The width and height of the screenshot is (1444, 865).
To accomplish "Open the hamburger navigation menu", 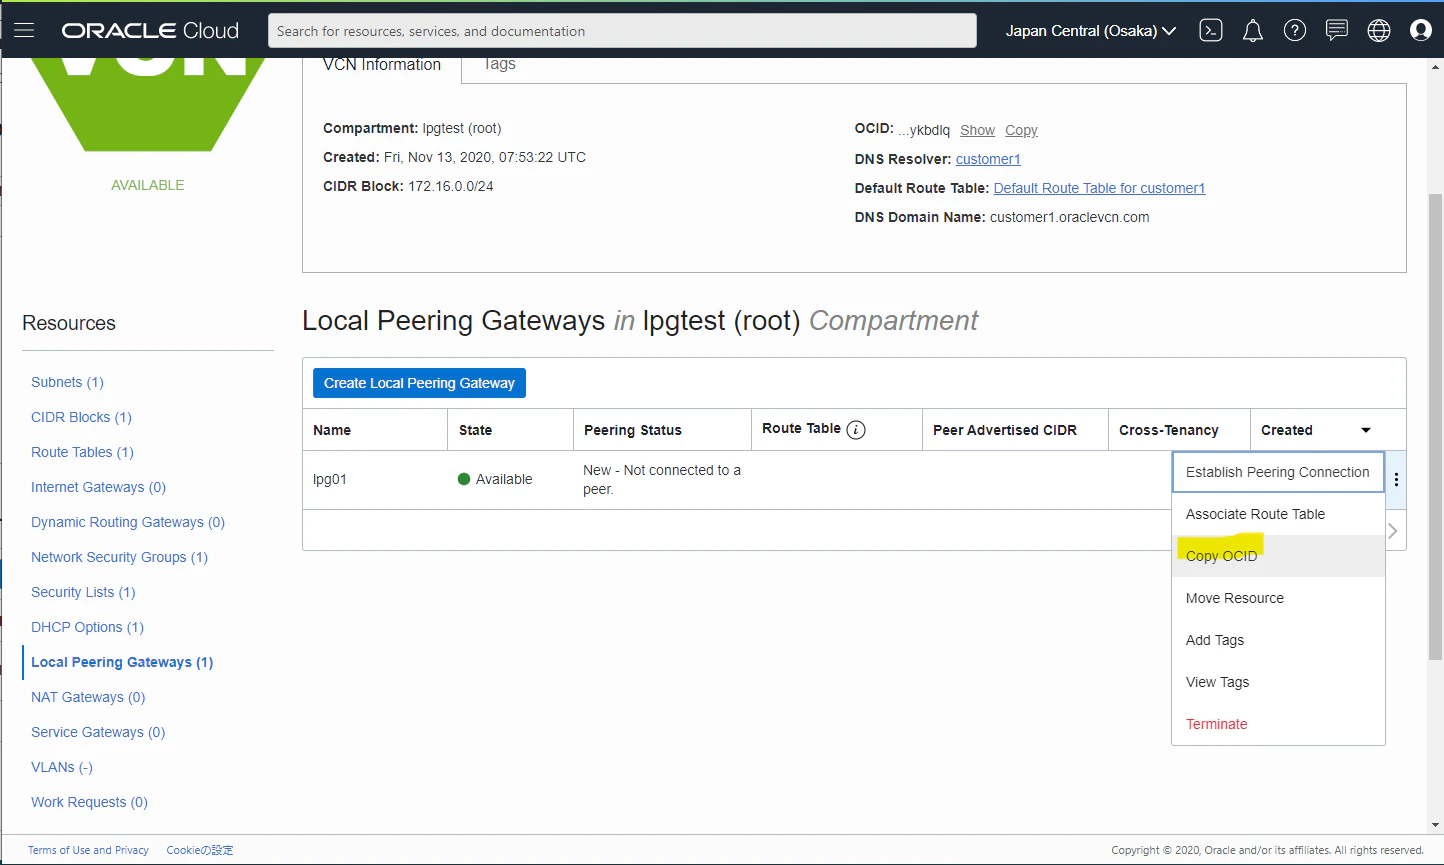I will [x=24, y=30].
